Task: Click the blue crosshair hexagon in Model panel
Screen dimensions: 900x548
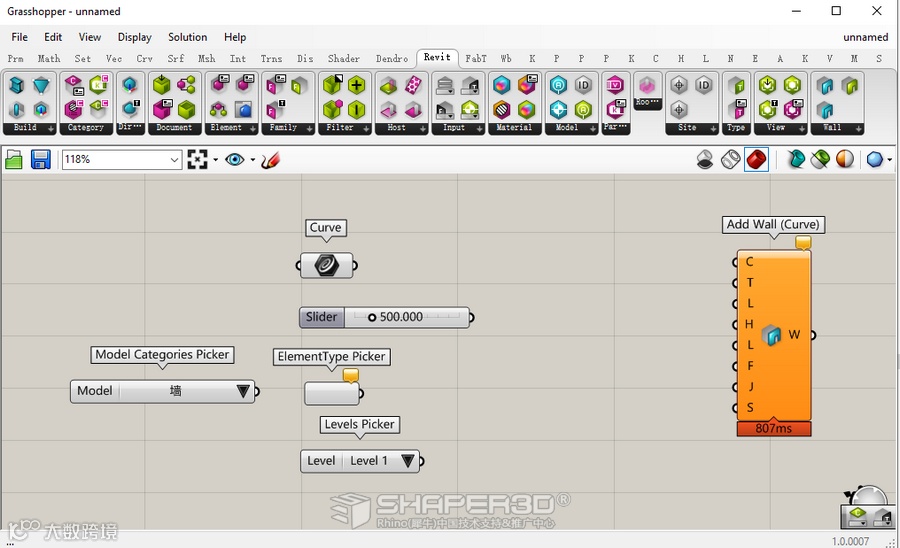Action: [558, 109]
